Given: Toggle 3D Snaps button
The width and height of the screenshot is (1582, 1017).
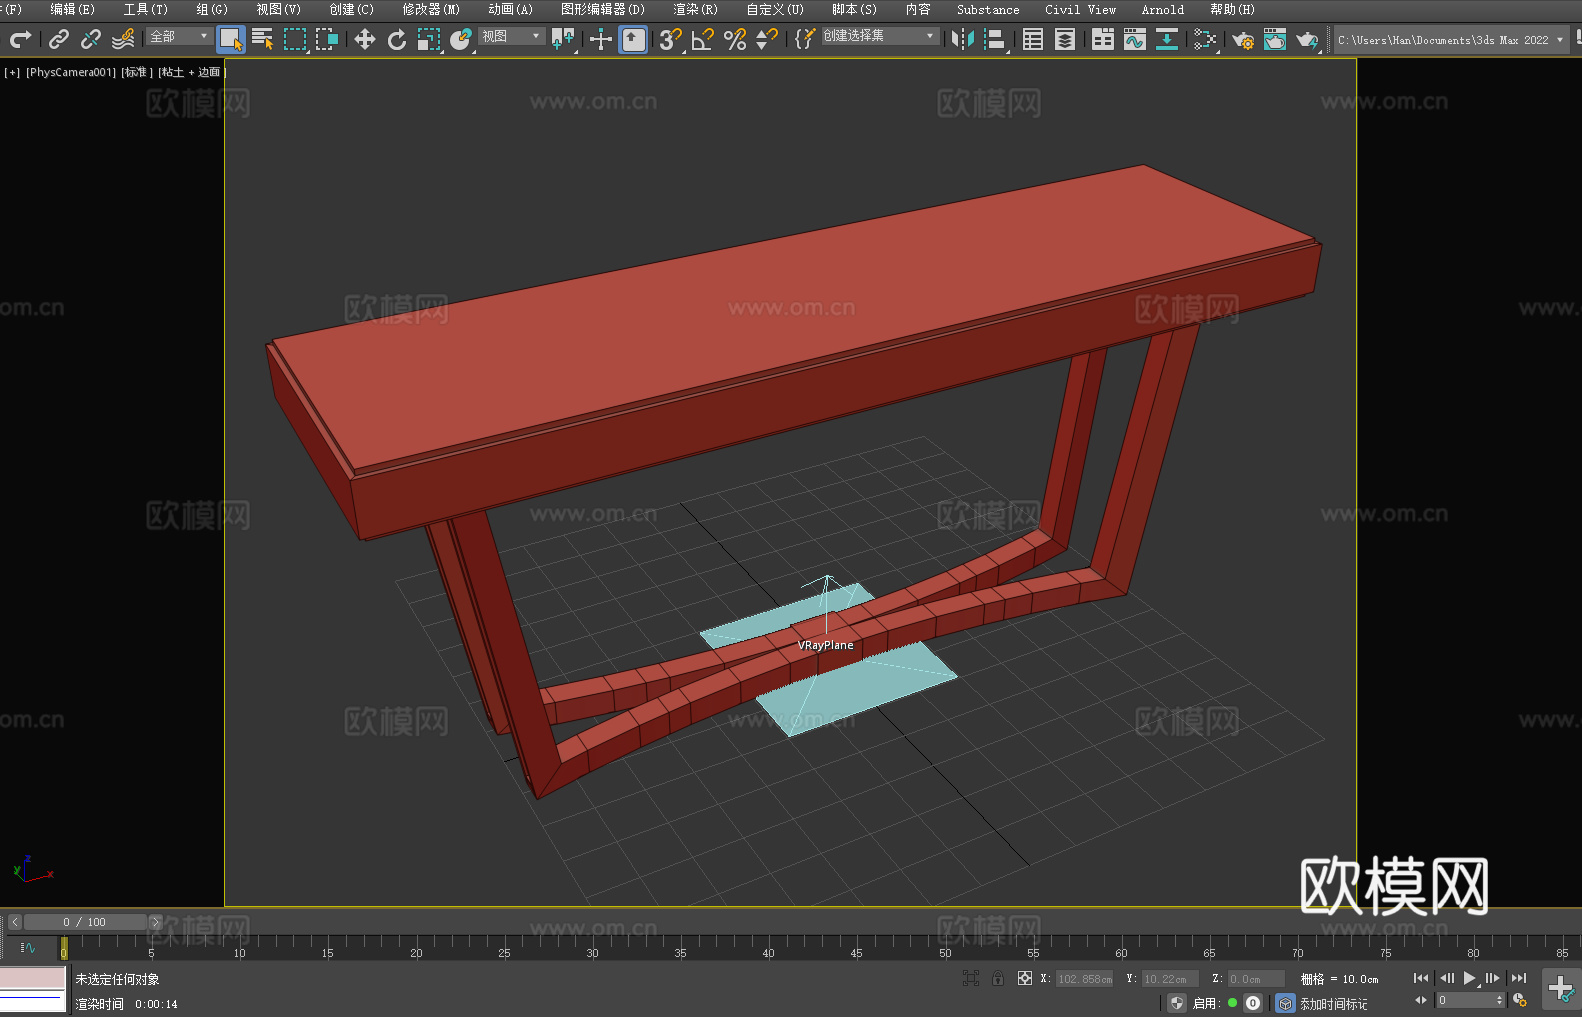Looking at the screenshot, I should (x=671, y=39).
